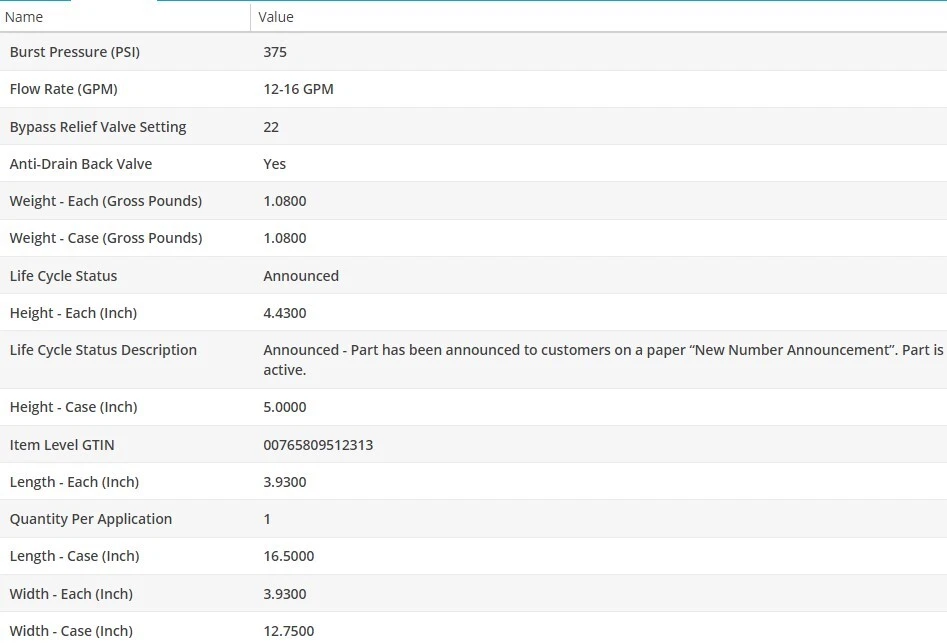Select Weight - Each (Gross Pounds) row
947x643 pixels.
(x=474, y=201)
